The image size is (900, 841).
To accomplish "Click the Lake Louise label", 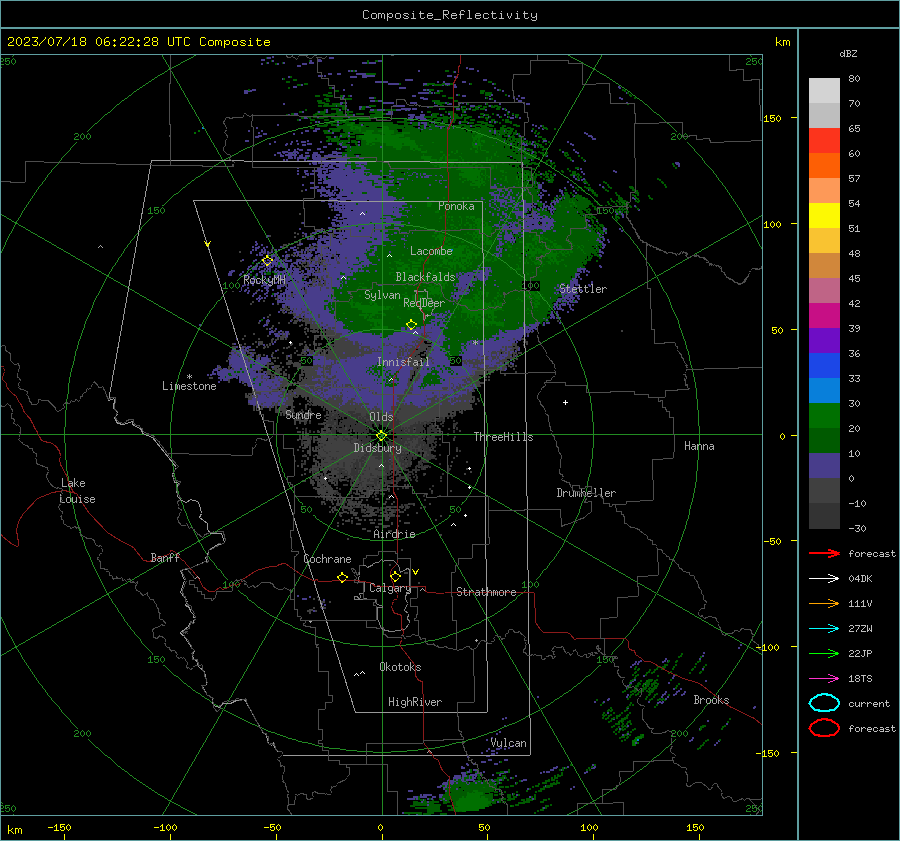I will pos(77,491).
